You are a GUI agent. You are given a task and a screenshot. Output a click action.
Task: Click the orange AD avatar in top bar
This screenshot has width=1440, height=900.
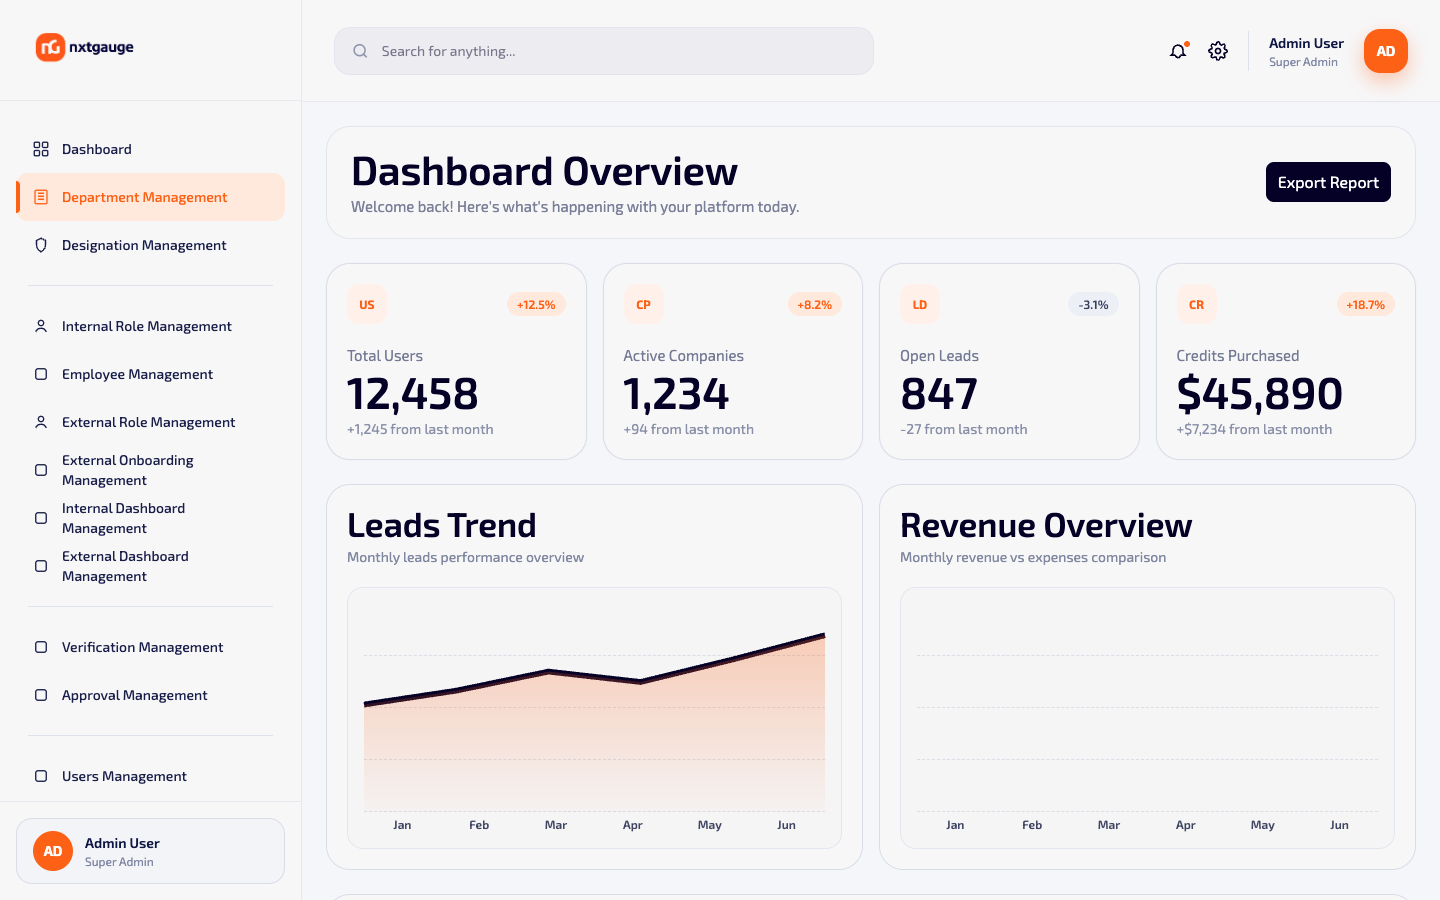[1386, 51]
